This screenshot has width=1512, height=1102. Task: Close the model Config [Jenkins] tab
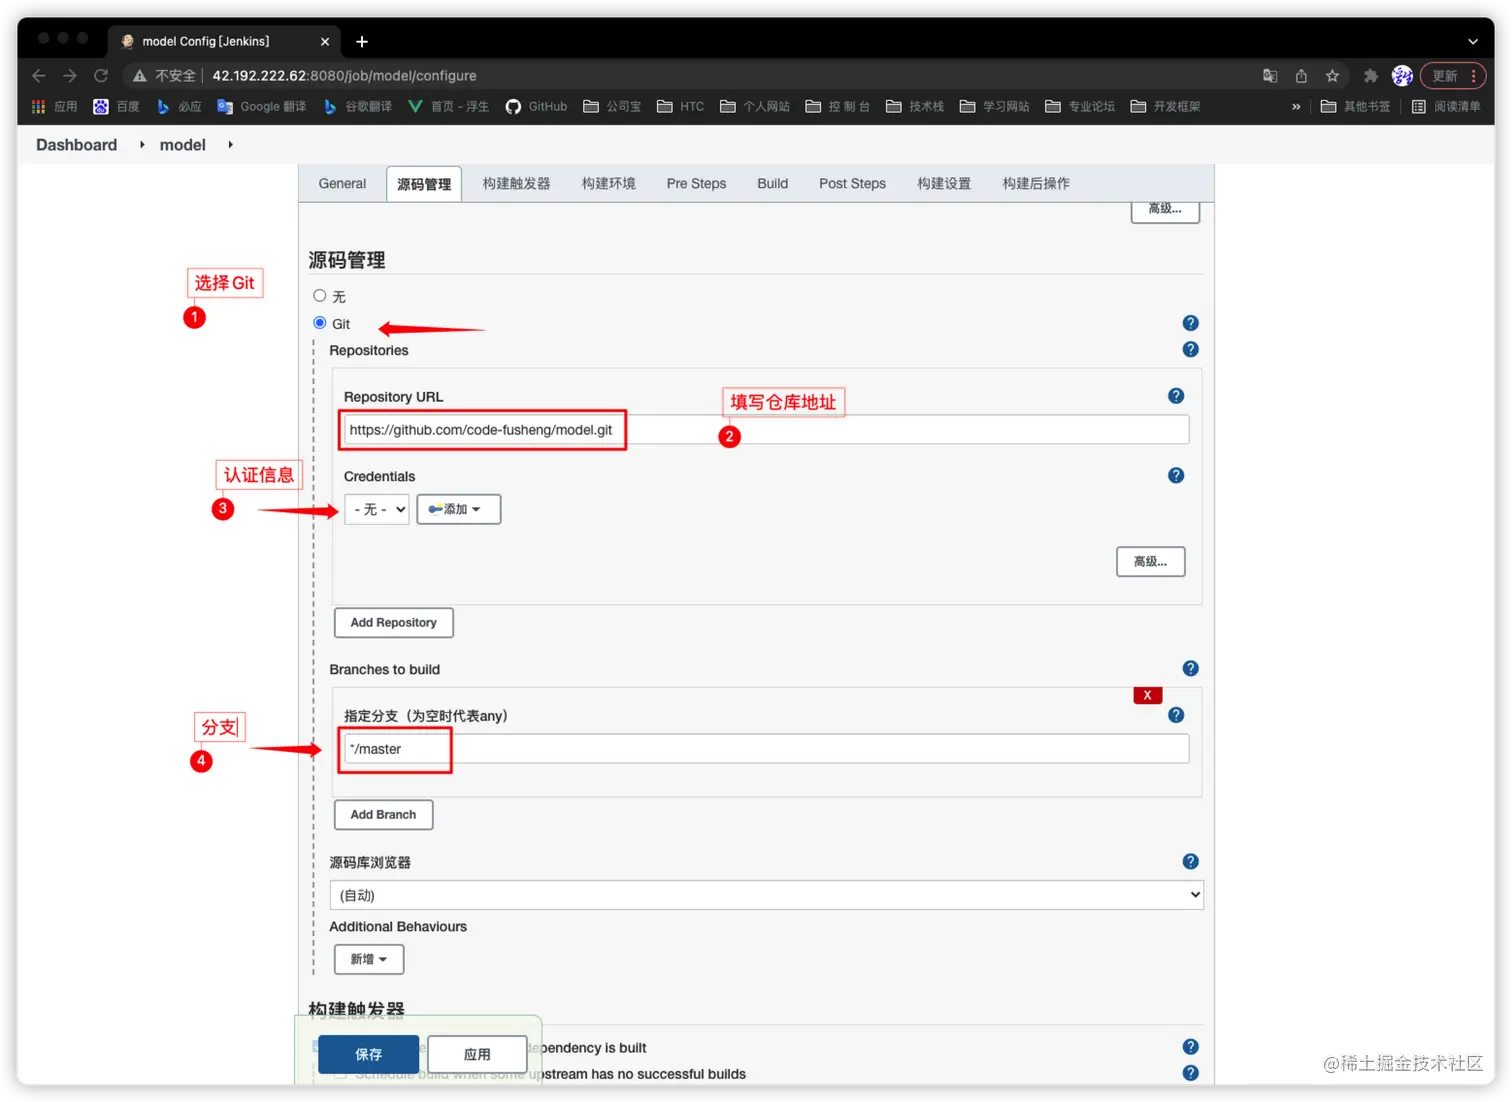(325, 41)
